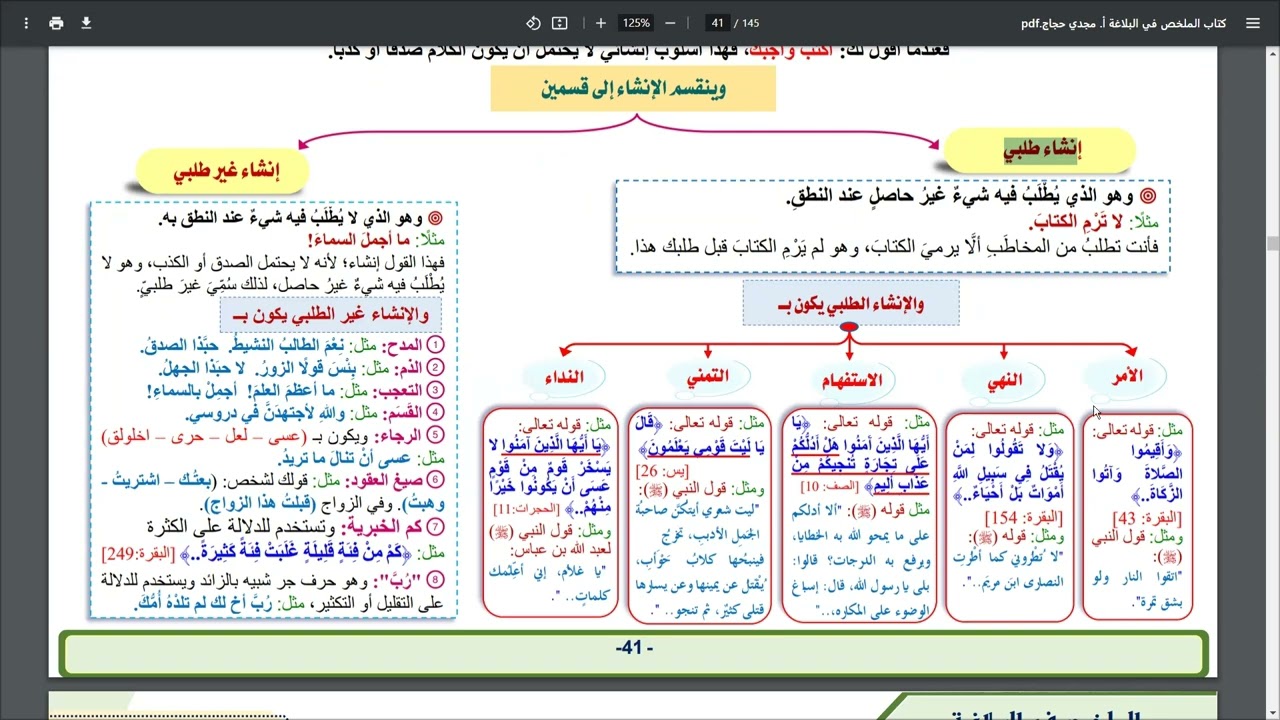Zoom in with the plus icon
This screenshot has width=1280, height=720.
click(x=601, y=23)
